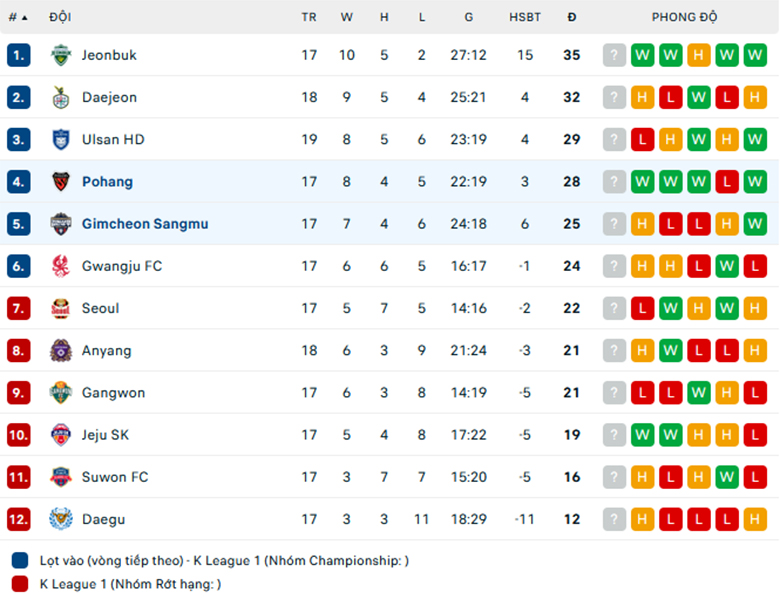Click the Seoul team crest
The height and width of the screenshot is (599, 780).
pyautogui.click(x=61, y=308)
